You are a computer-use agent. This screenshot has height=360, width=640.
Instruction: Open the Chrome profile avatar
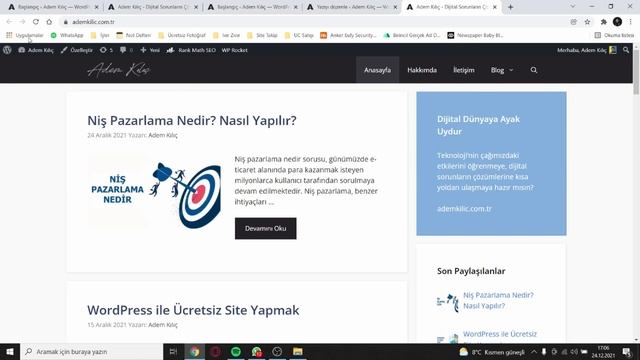coord(617,22)
